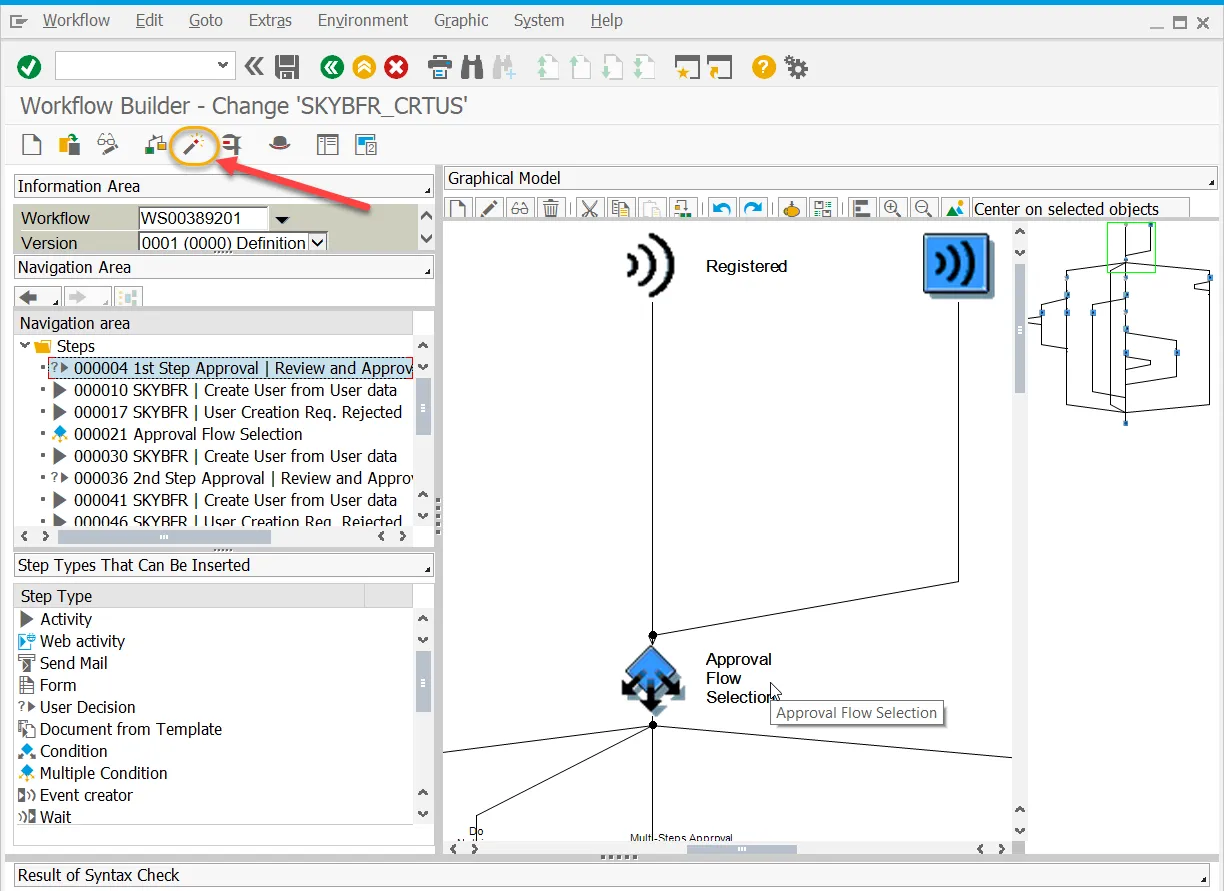
Task: Select the Web activity step type
Action: 82,641
